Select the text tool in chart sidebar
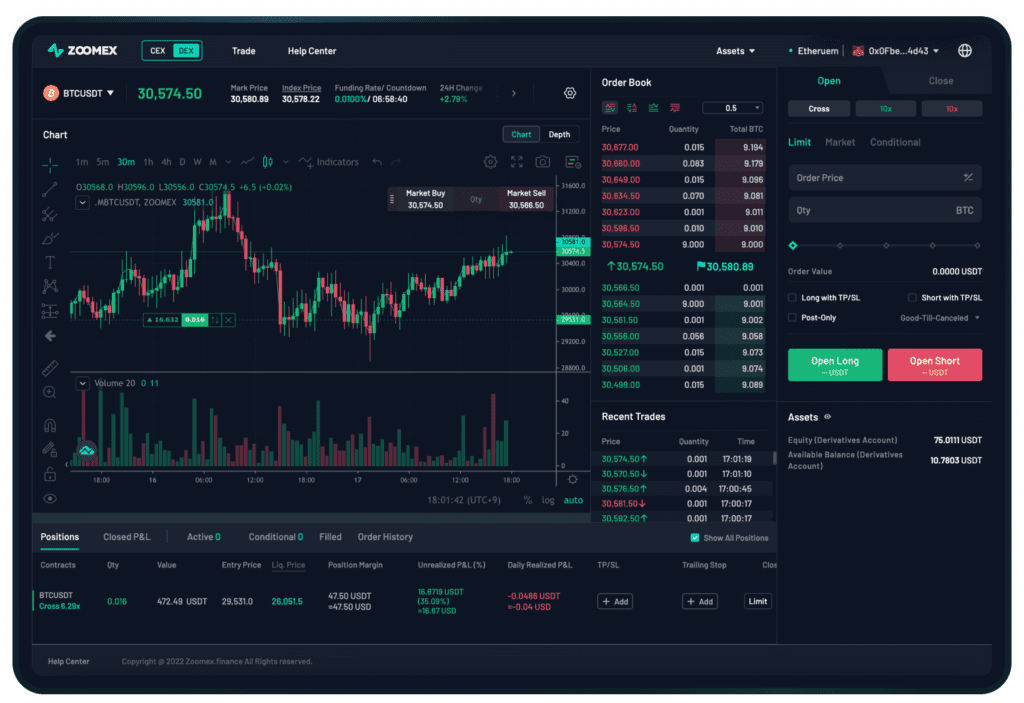The width and height of the screenshot is (1024, 703). point(50,263)
